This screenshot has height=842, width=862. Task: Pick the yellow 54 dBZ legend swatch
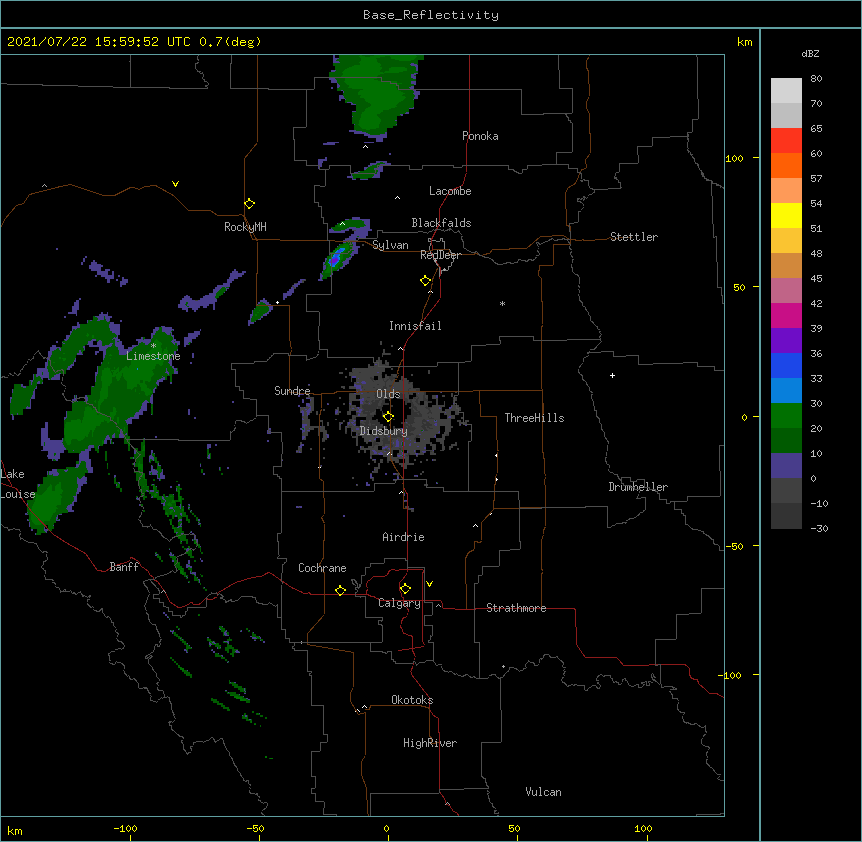pyautogui.click(x=786, y=215)
